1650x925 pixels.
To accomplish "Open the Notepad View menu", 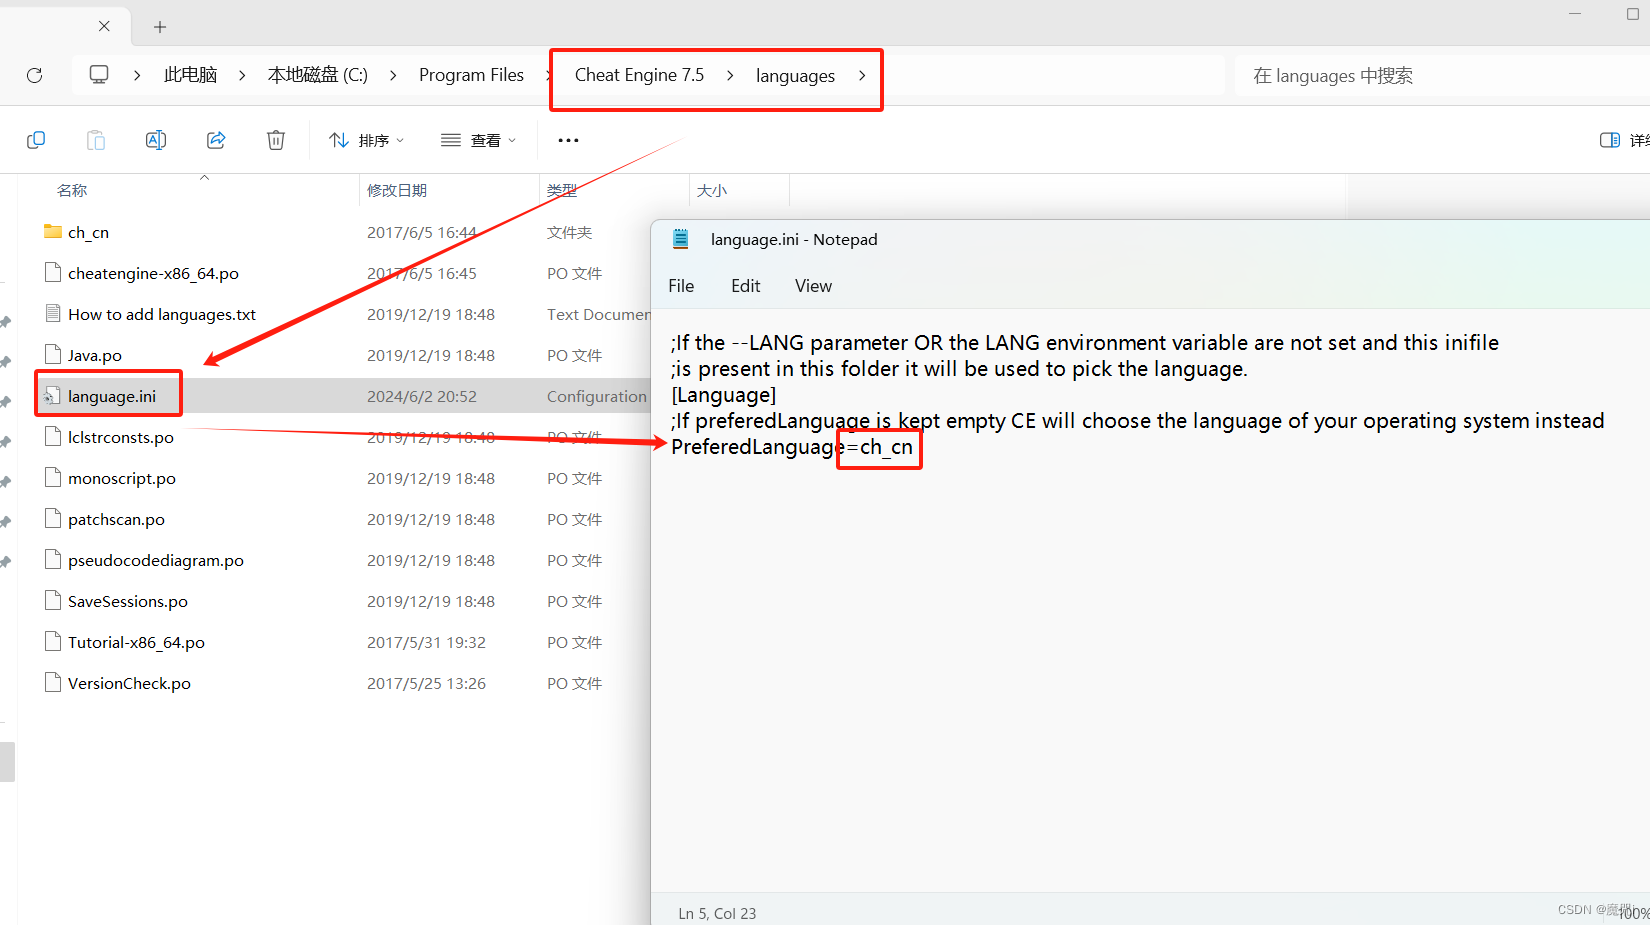I will [x=813, y=286].
